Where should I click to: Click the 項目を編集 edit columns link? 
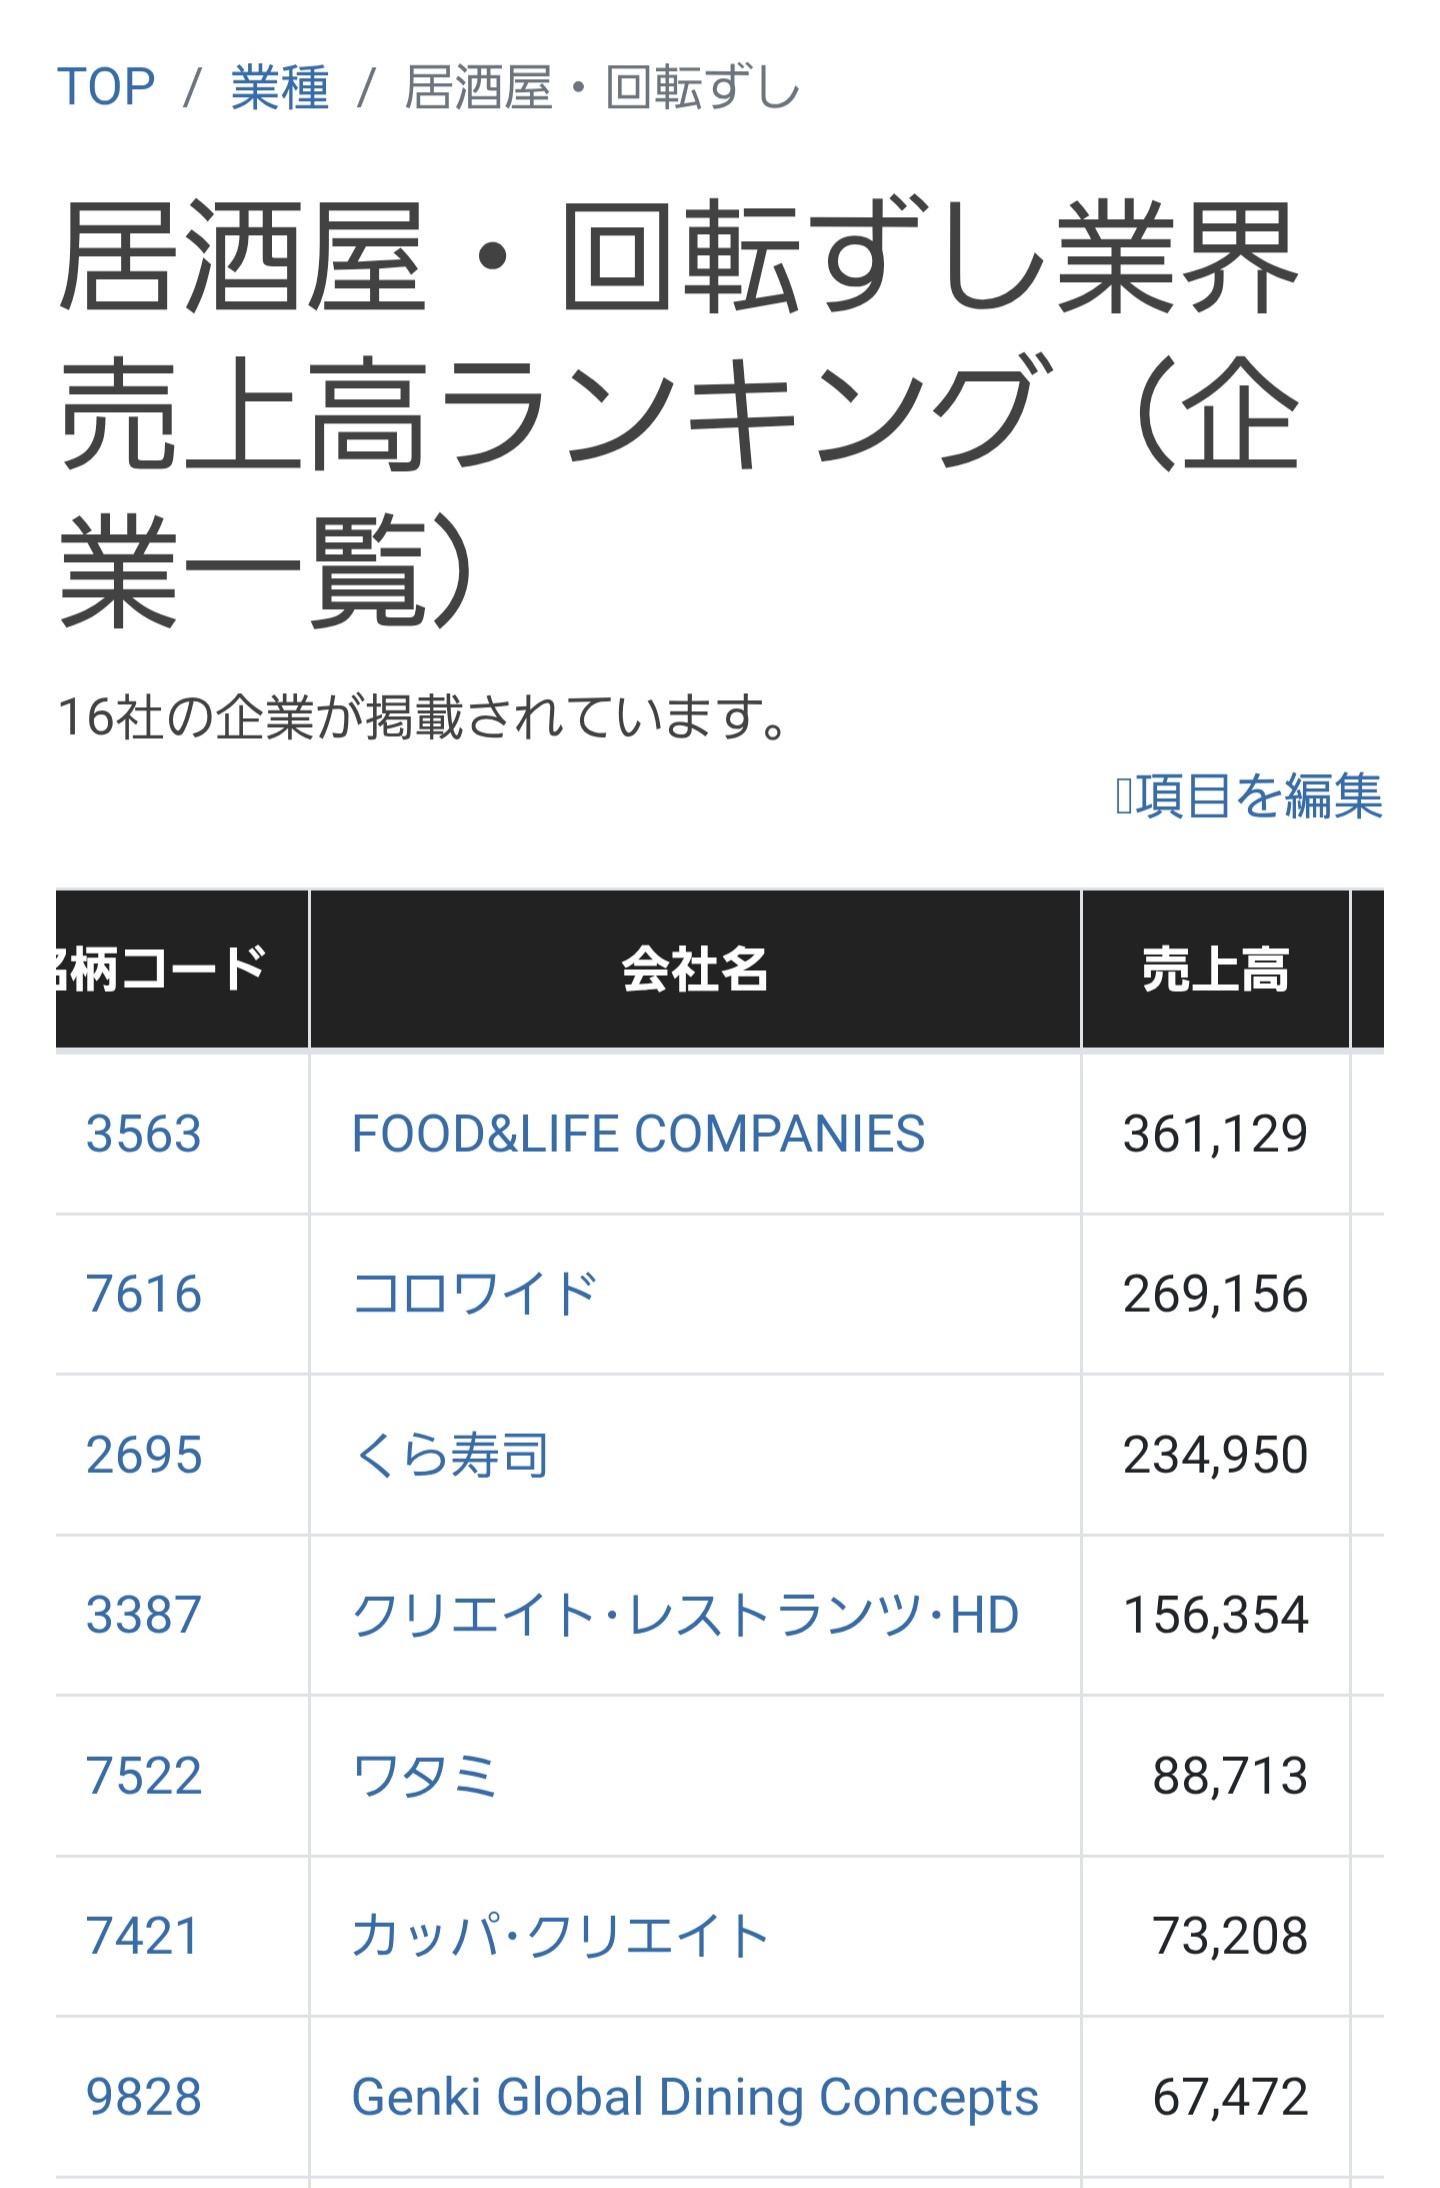[x=1259, y=796]
